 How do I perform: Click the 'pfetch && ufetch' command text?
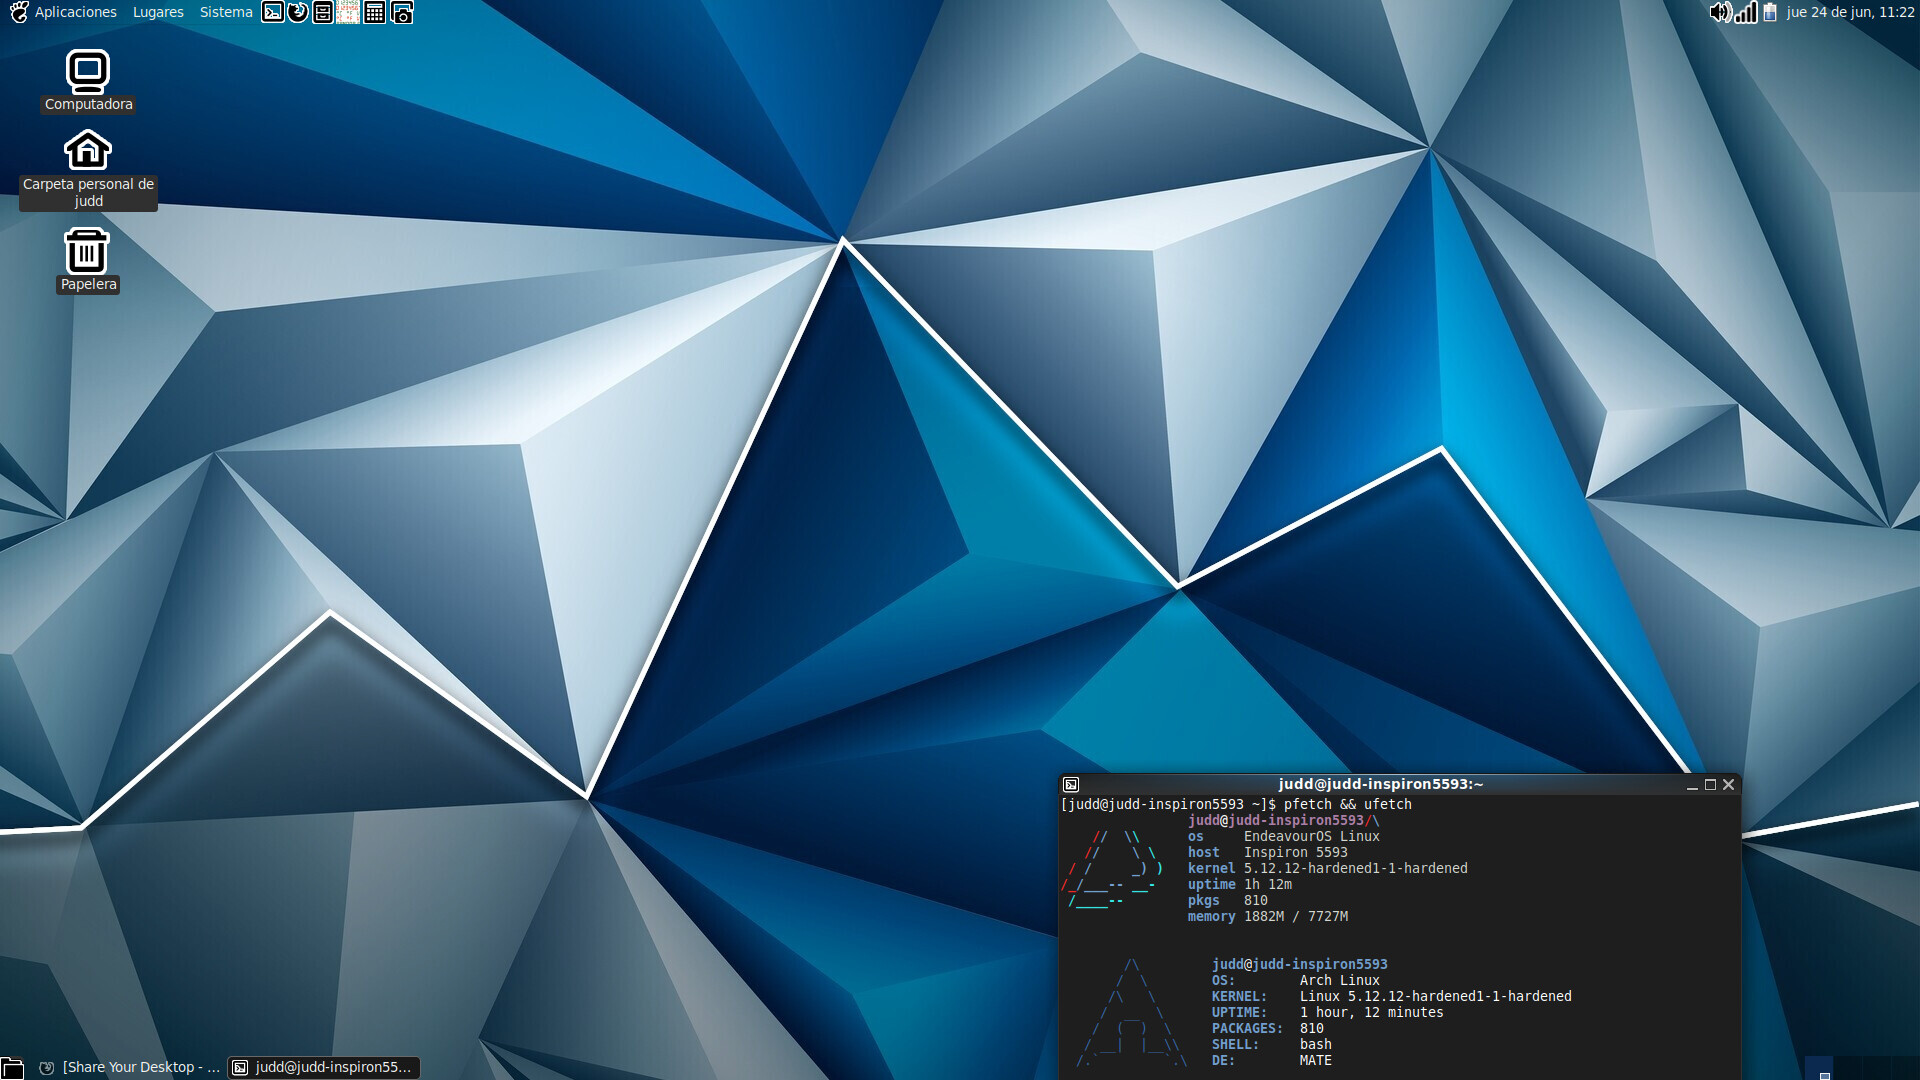[1347, 804]
